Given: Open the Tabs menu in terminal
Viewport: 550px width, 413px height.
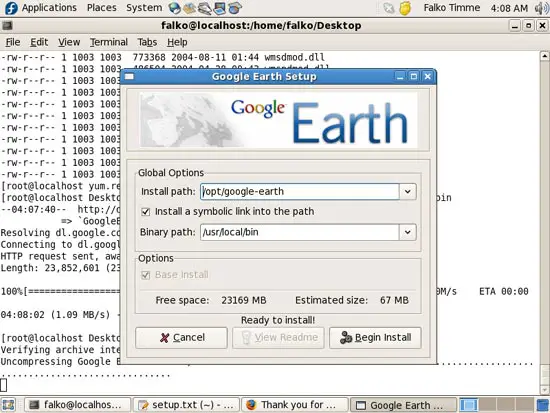Looking at the screenshot, I should point(147,42).
